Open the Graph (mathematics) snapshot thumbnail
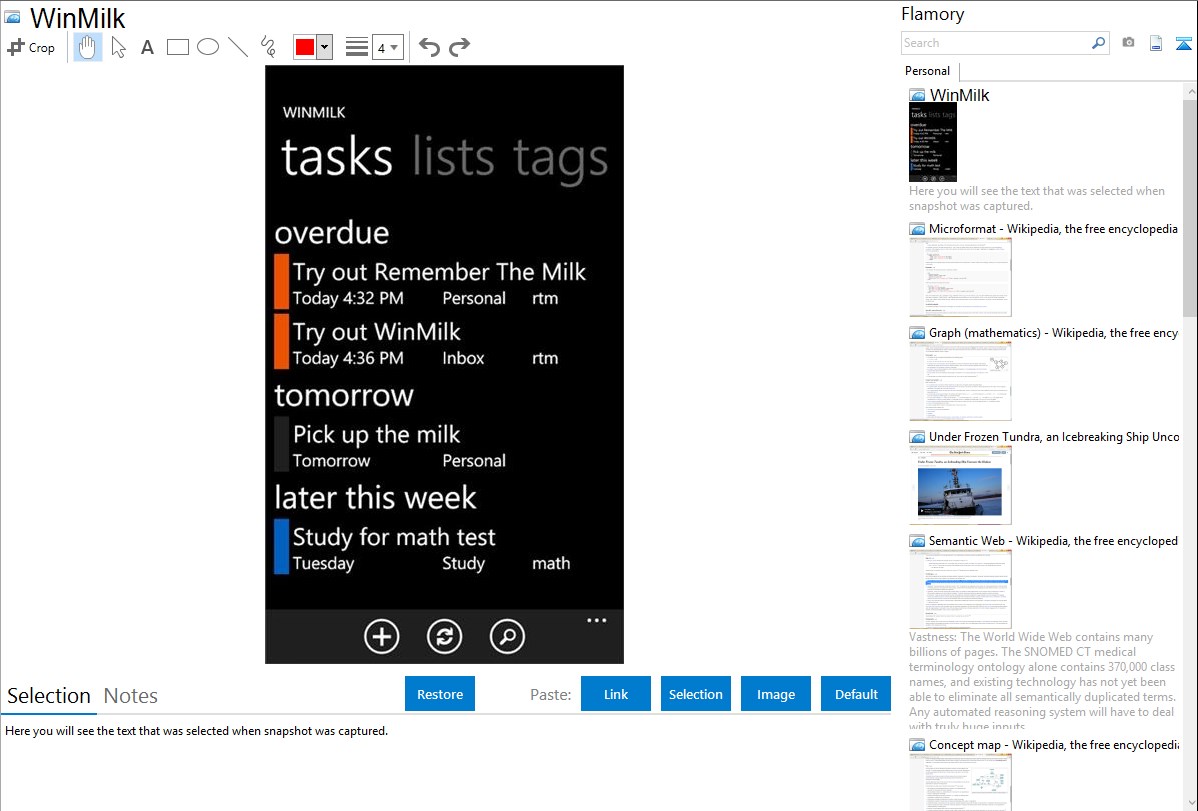This screenshot has width=1198, height=811. [x=960, y=381]
